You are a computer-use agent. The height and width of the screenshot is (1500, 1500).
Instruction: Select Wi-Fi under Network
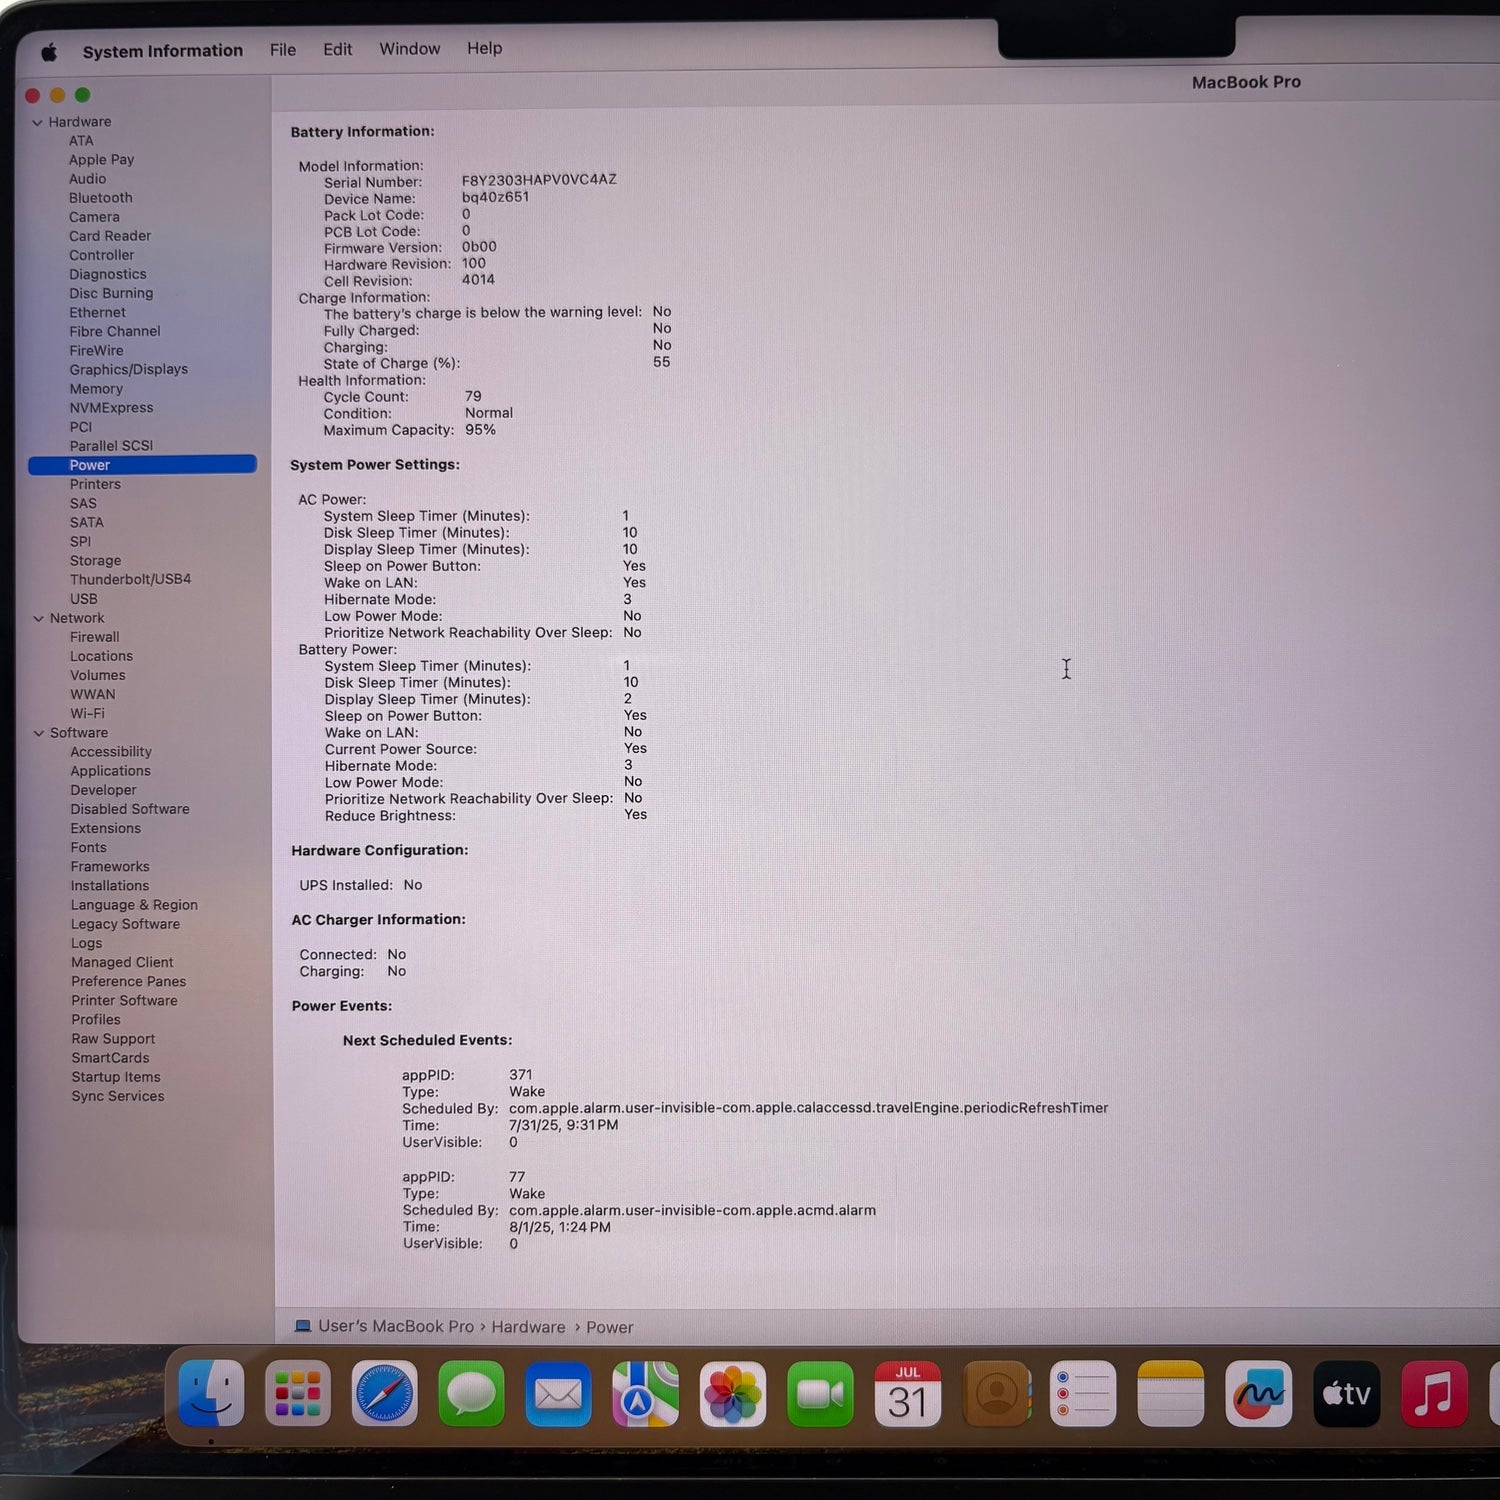(87, 714)
